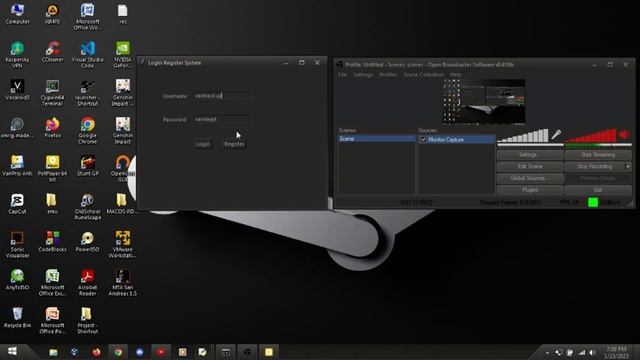Click the Exit button in OBS
The image size is (640, 360).
point(598,190)
